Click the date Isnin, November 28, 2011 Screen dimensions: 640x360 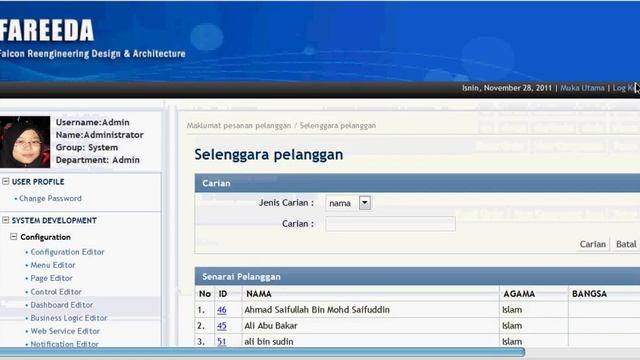pos(507,88)
